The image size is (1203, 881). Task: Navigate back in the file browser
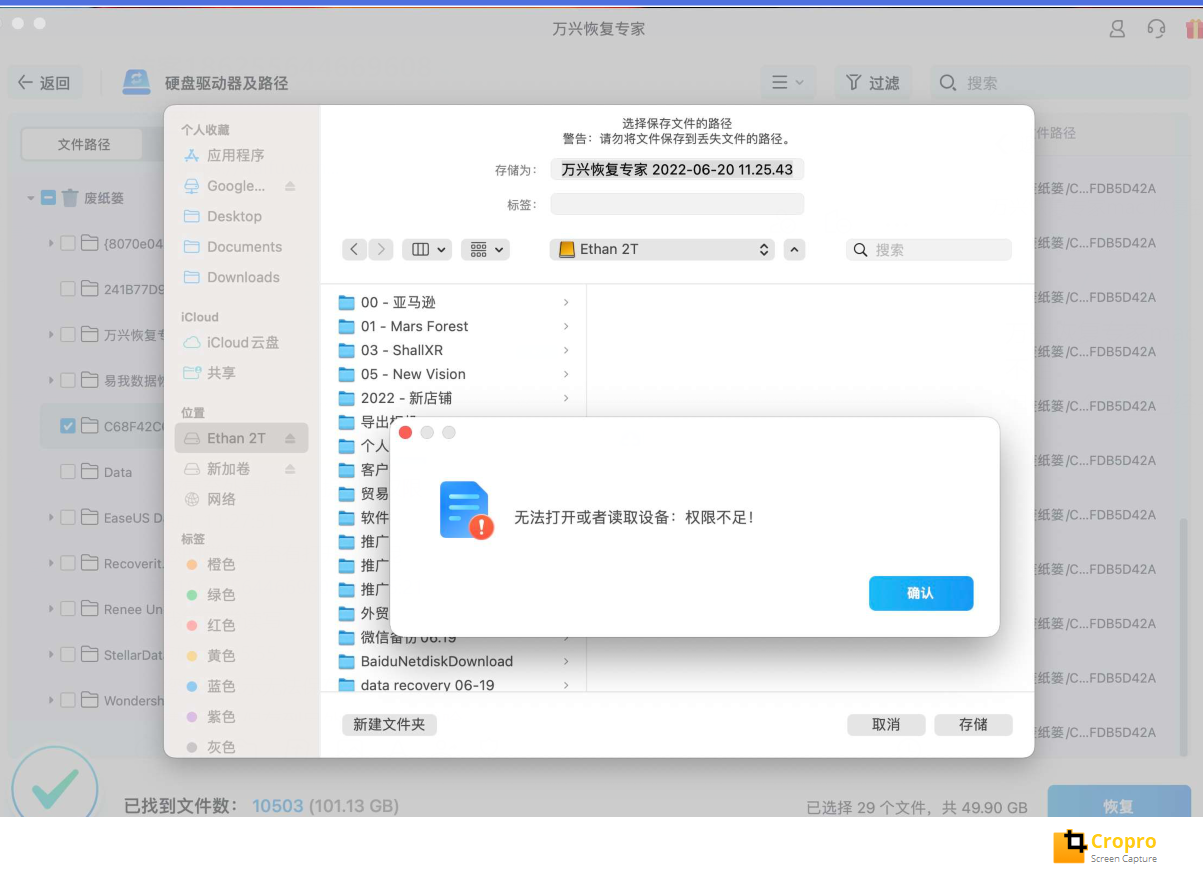coord(354,249)
